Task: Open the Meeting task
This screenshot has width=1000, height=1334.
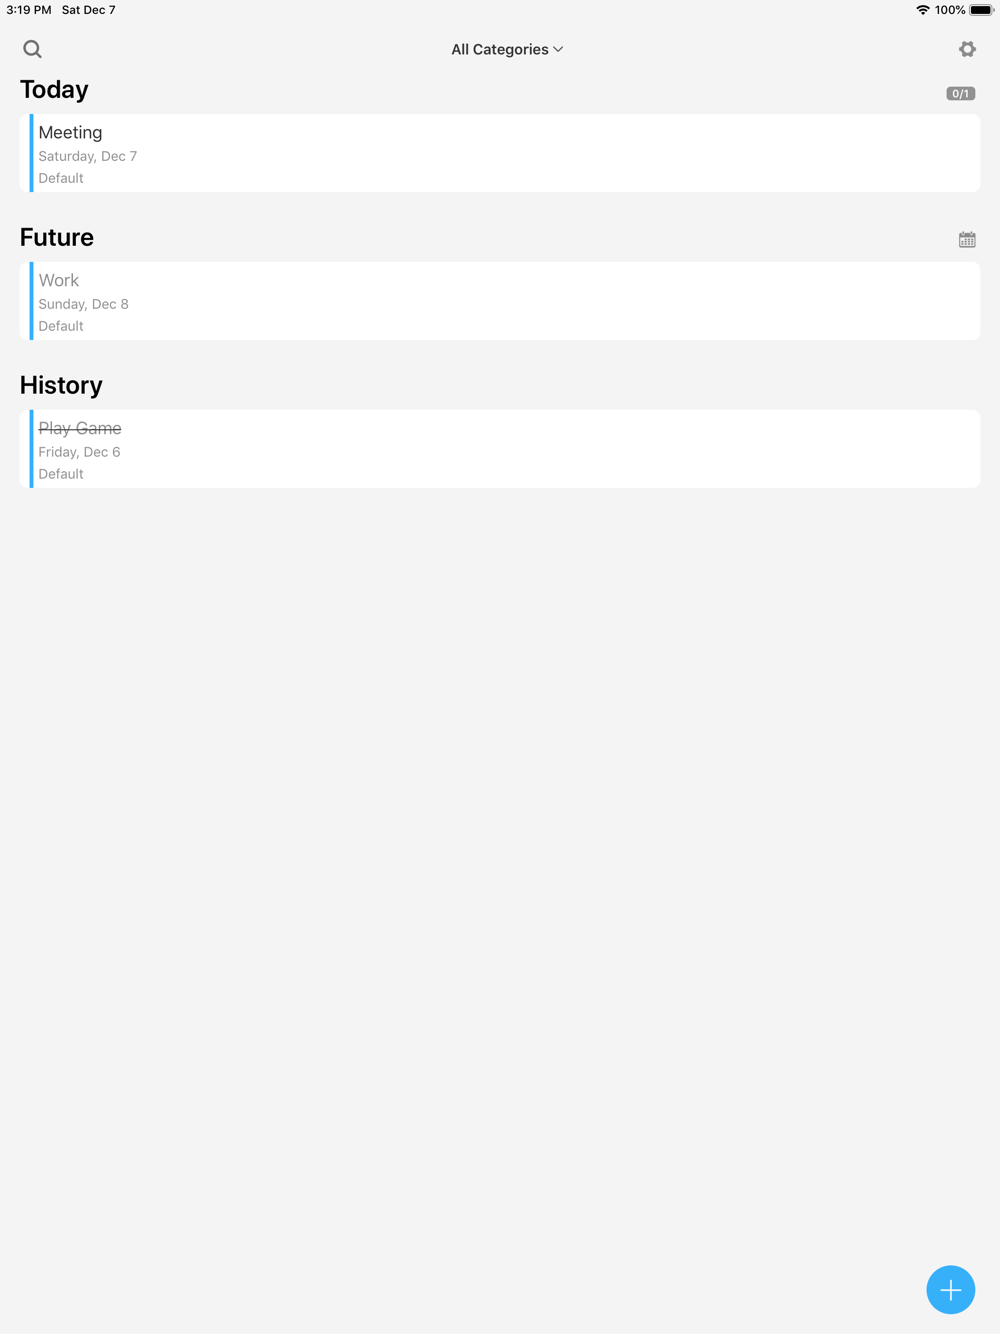Action: pyautogui.click(x=500, y=153)
